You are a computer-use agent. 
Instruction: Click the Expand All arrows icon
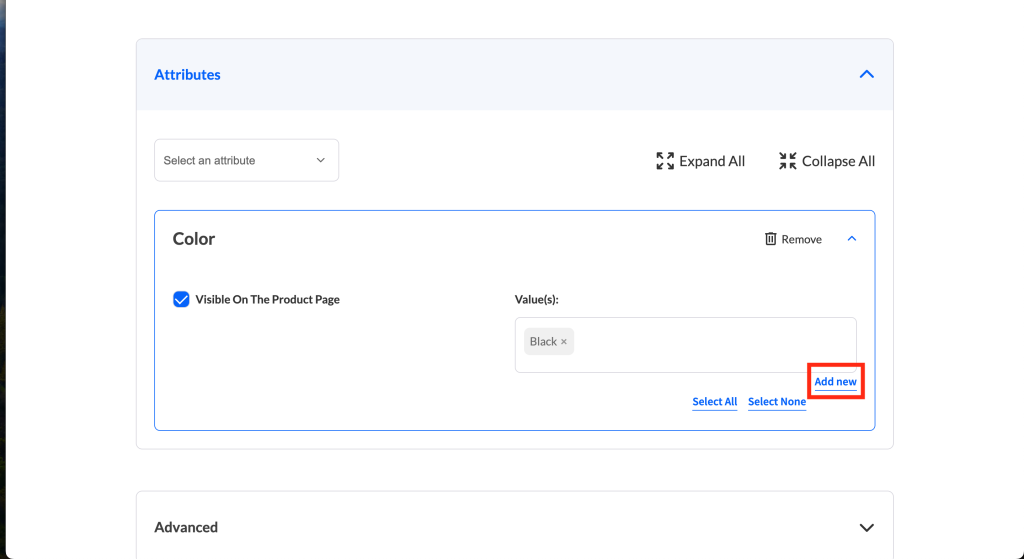point(664,161)
